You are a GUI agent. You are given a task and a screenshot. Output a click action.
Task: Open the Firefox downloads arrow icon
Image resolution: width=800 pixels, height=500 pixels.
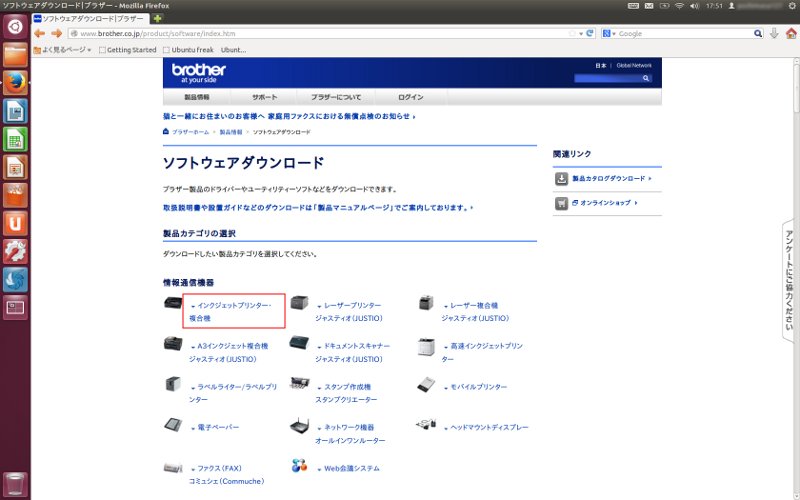[x=774, y=33]
